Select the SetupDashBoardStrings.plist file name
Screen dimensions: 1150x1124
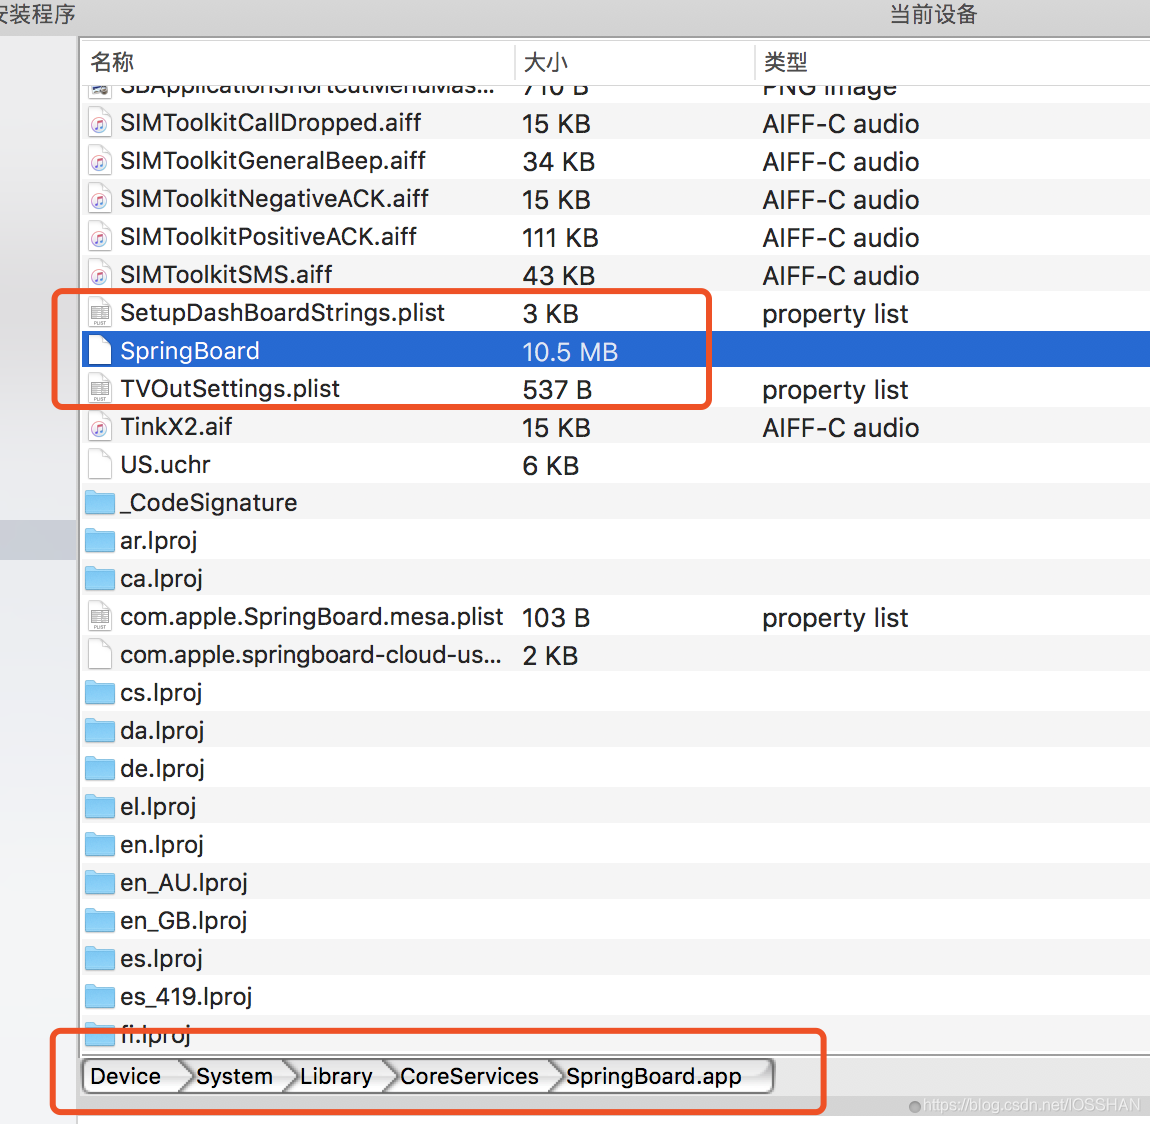coord(282,313)
